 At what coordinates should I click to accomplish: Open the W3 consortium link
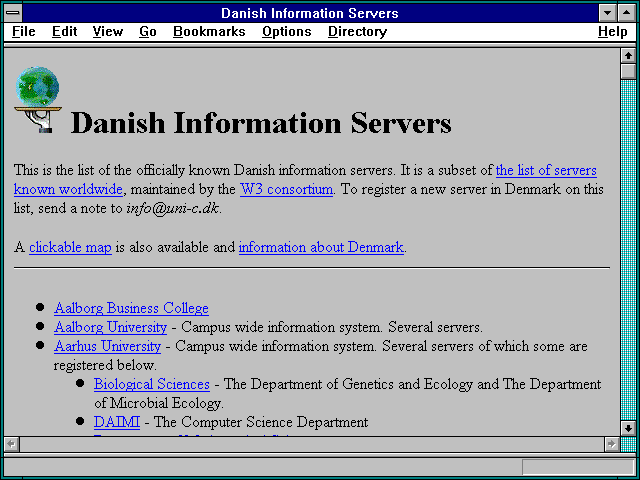(x=286, y=189)
